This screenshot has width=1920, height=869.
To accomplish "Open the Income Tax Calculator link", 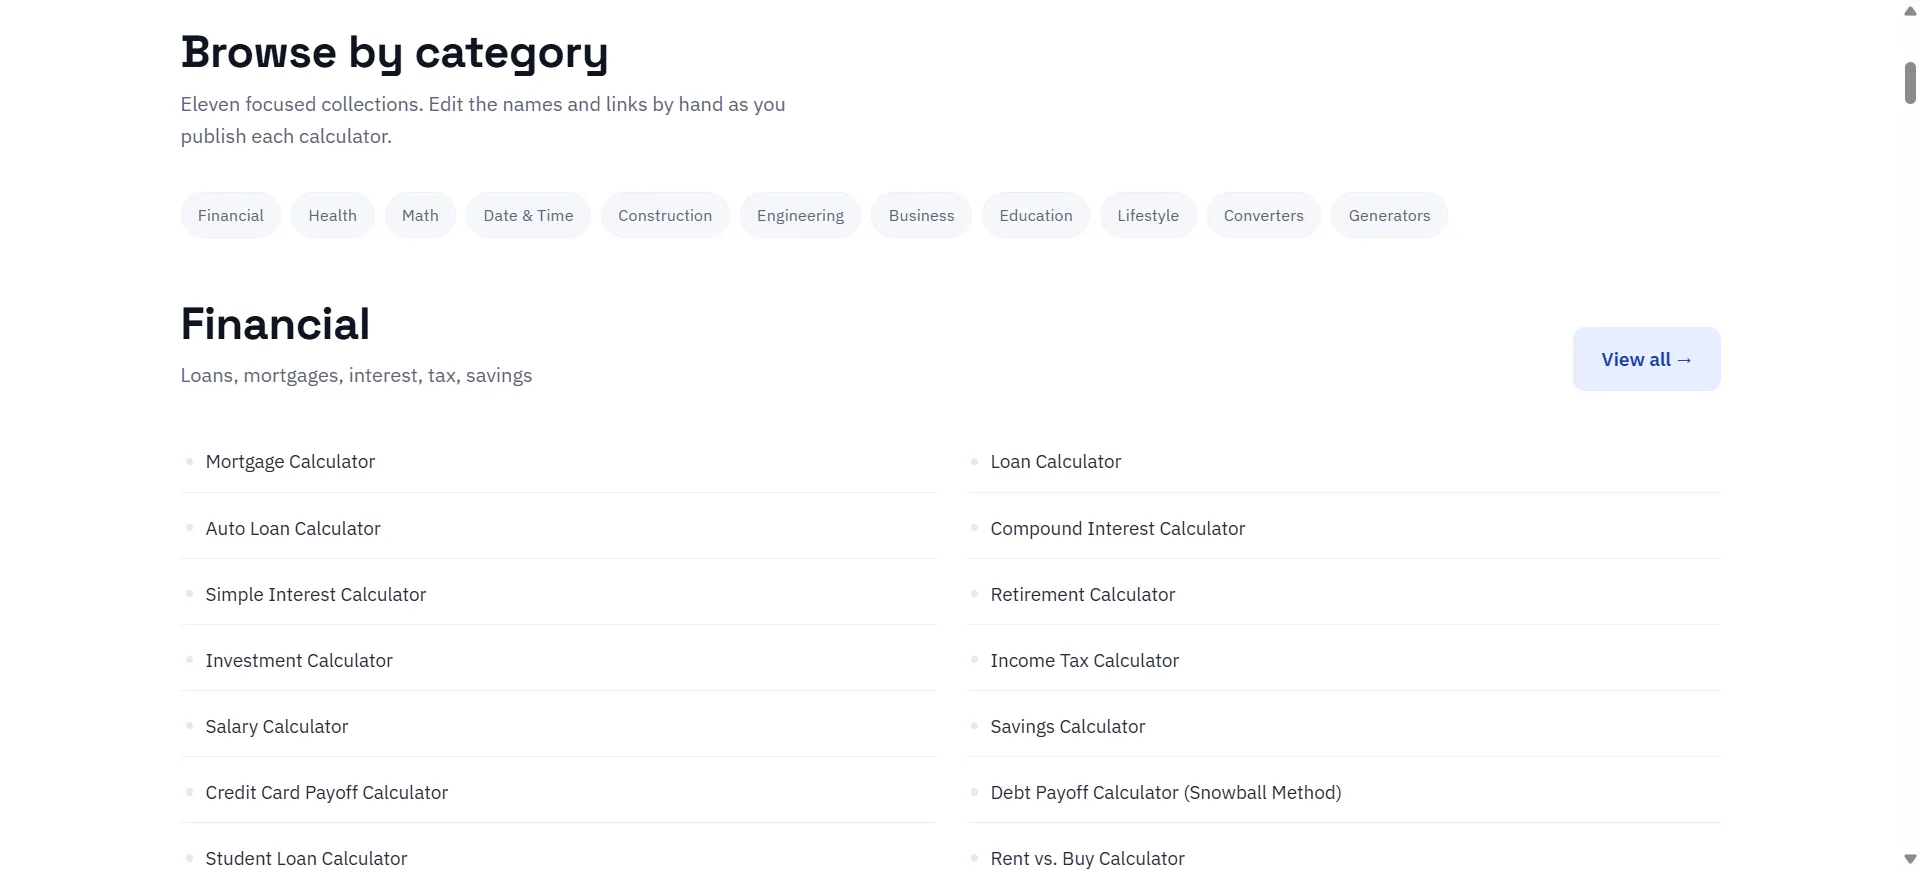I will pyautogui.click(x=1084, y=660).
